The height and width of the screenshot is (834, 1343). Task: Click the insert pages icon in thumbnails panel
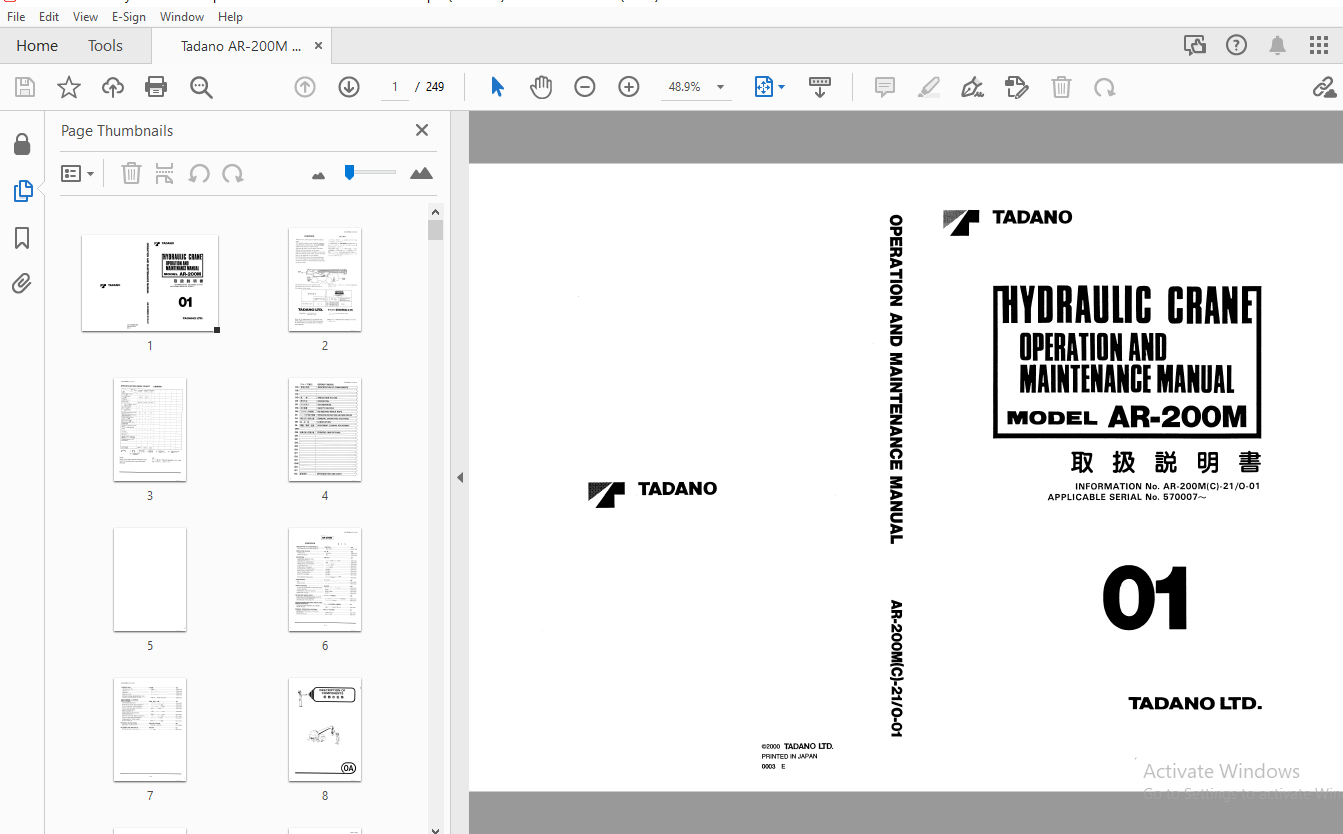pyautogui.click(x=165, y=173)
